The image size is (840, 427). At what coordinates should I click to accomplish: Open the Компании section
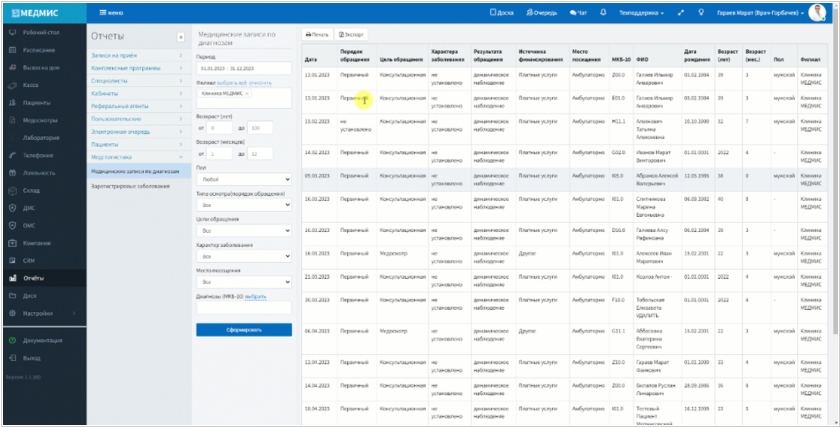pos(36,243)
